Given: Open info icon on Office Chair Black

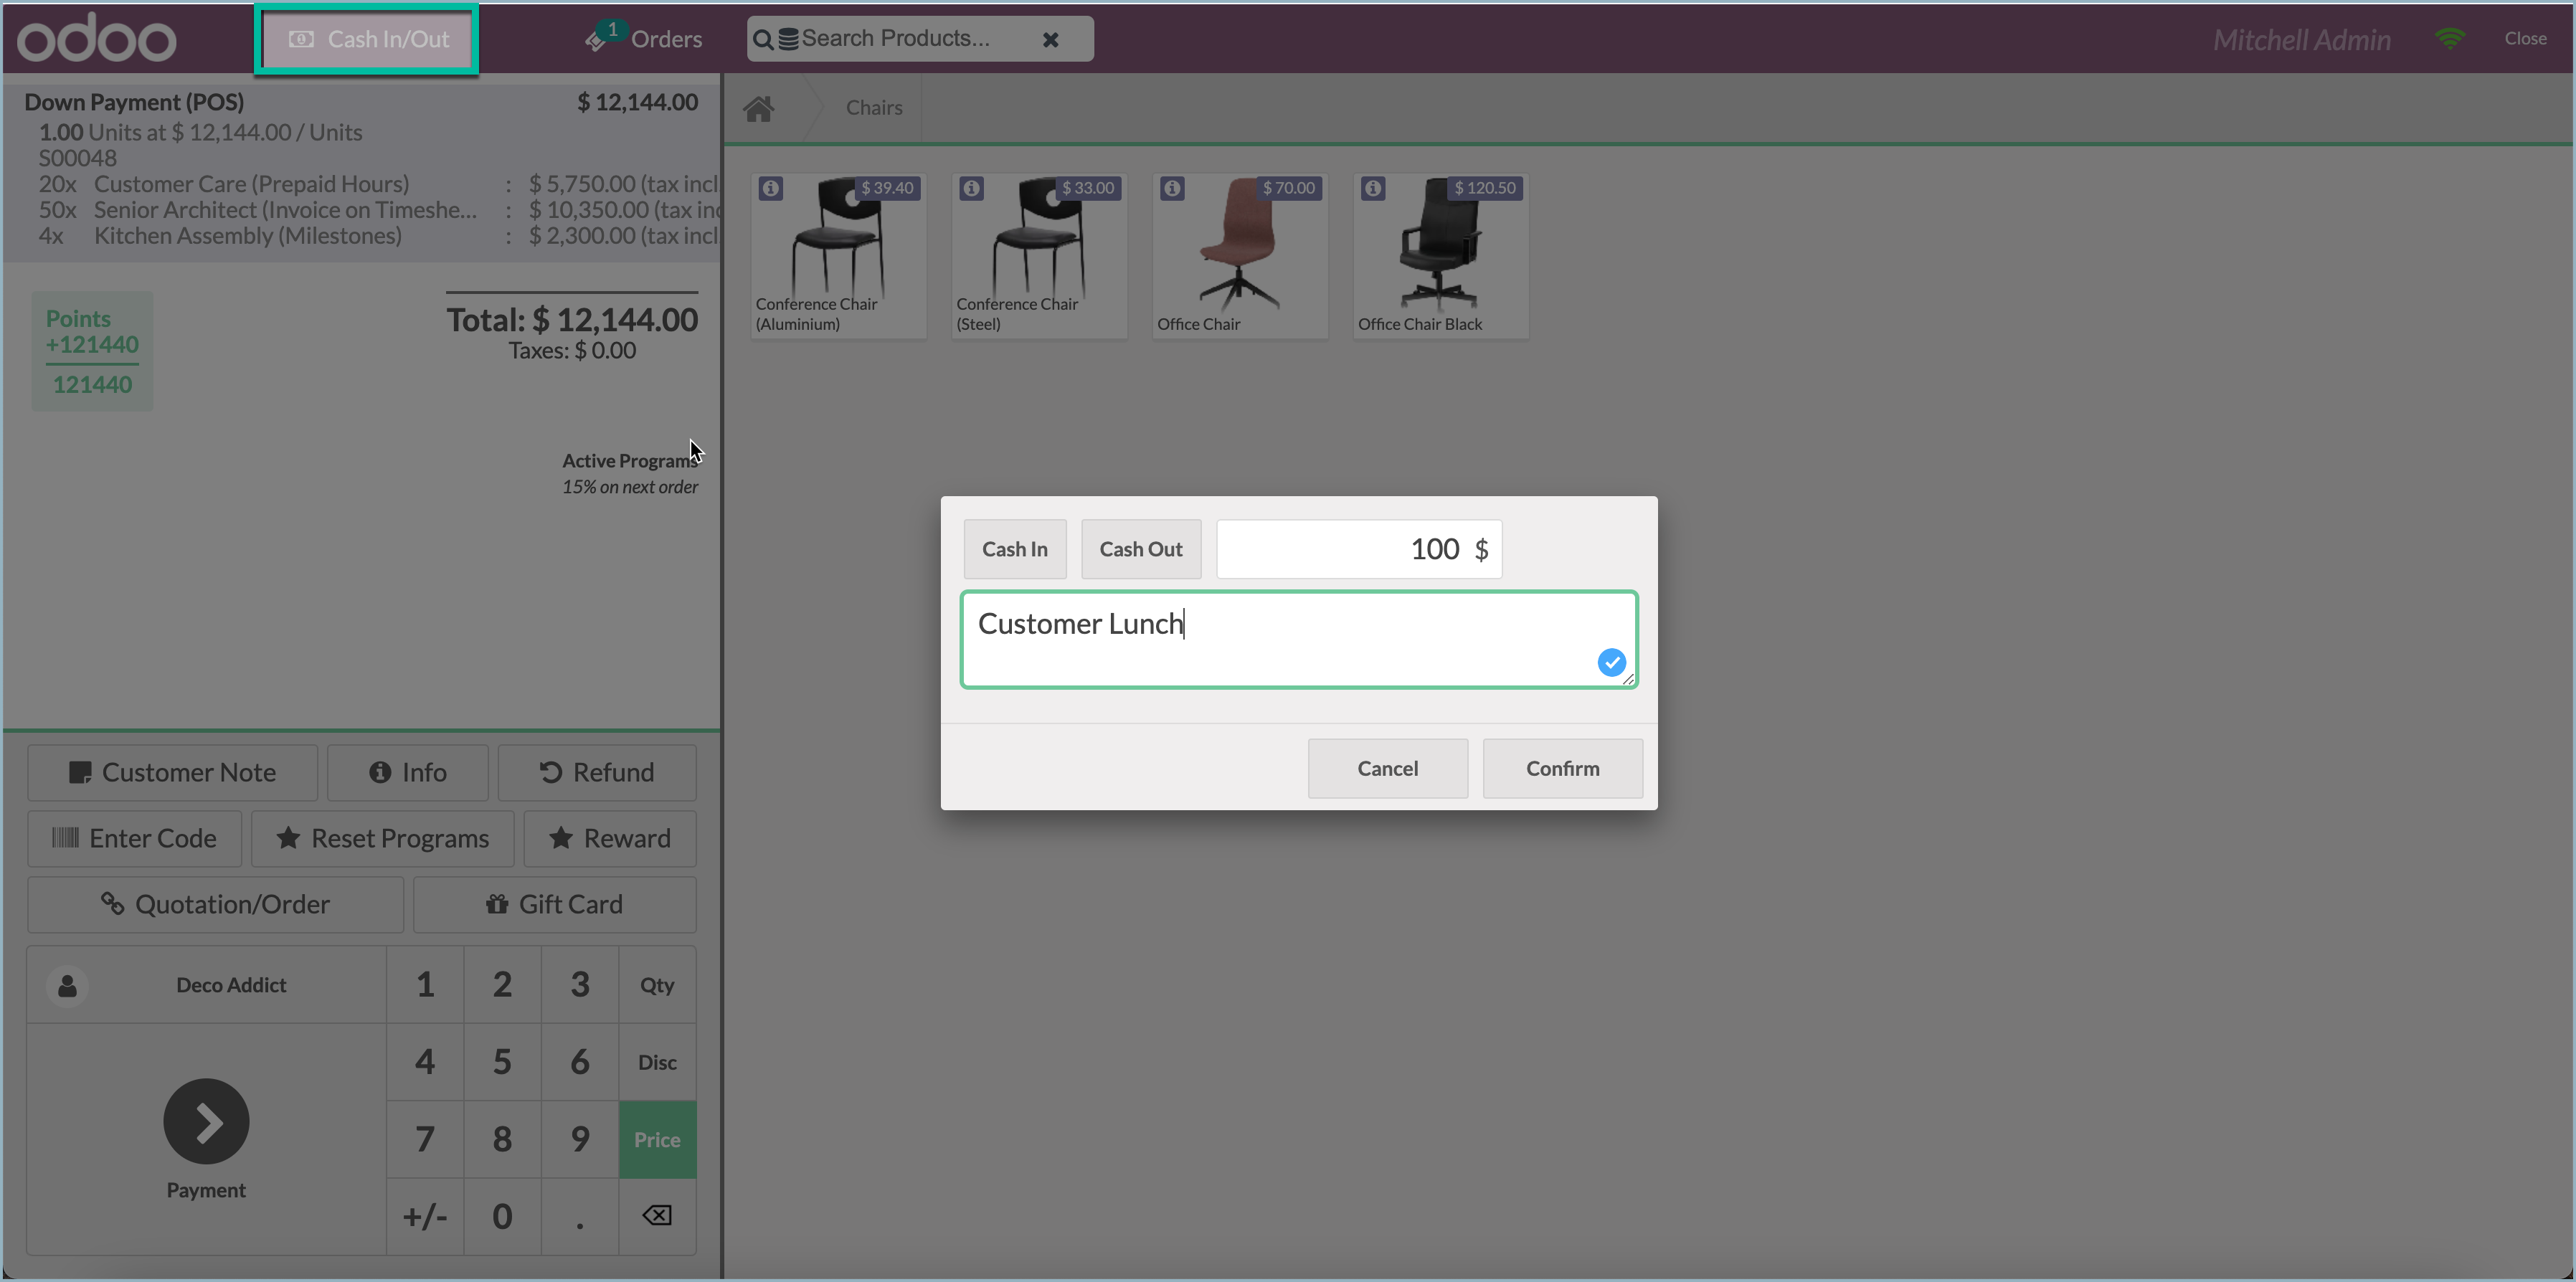Looking at the screenshot, I should [1373, 188].
